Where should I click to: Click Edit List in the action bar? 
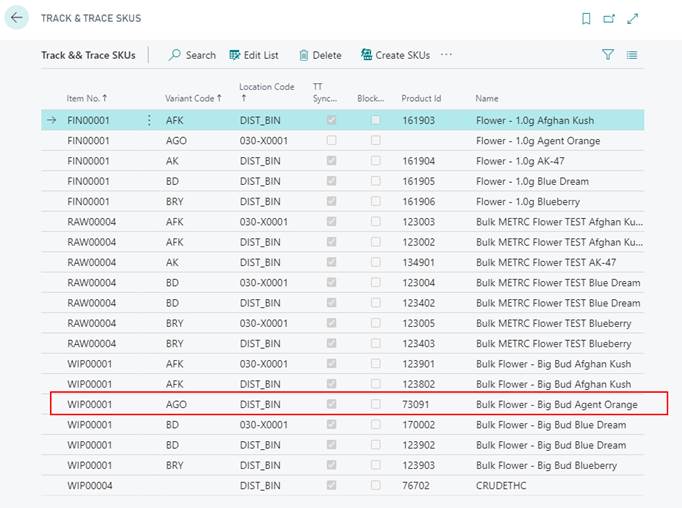[254, 55]
